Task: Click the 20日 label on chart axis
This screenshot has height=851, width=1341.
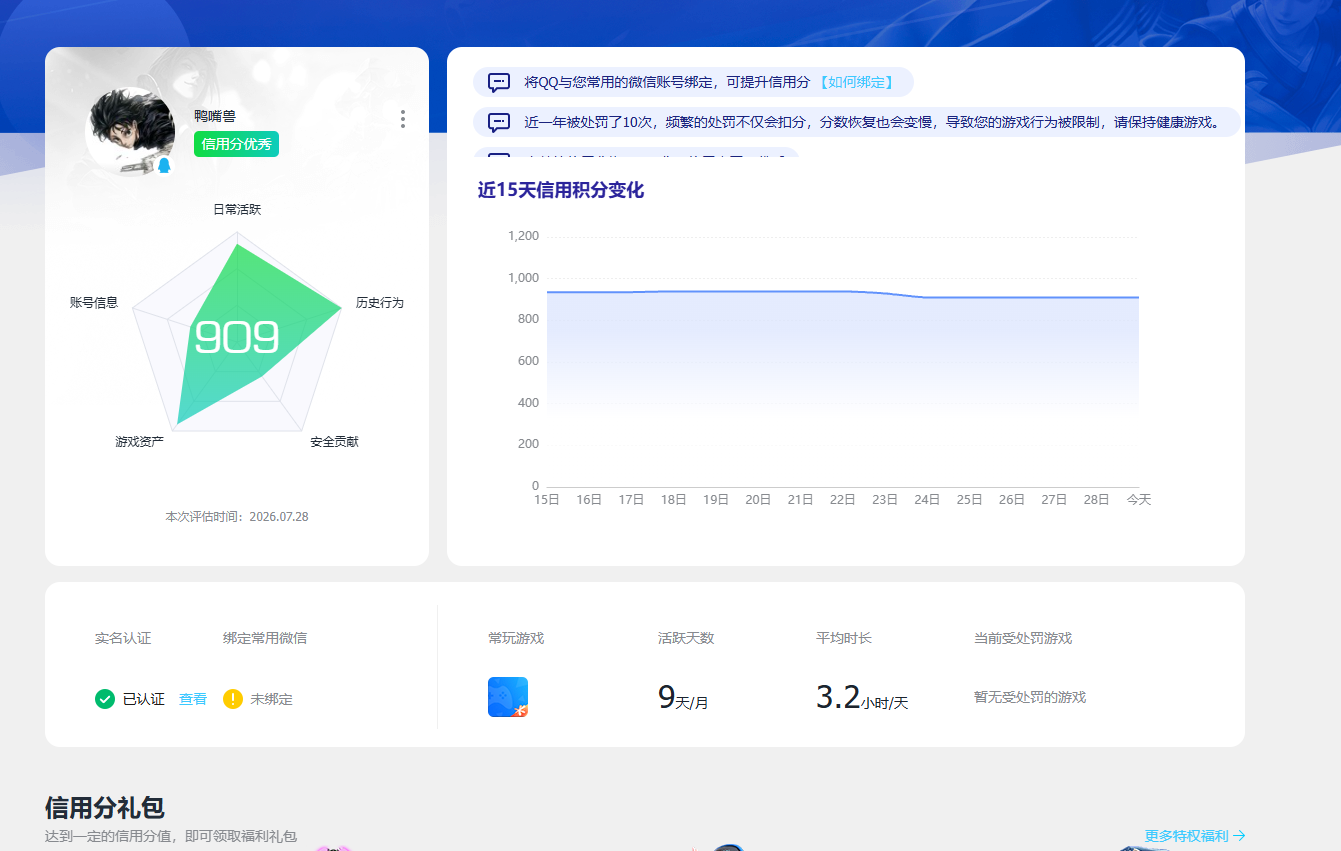Action: [758, 499]
